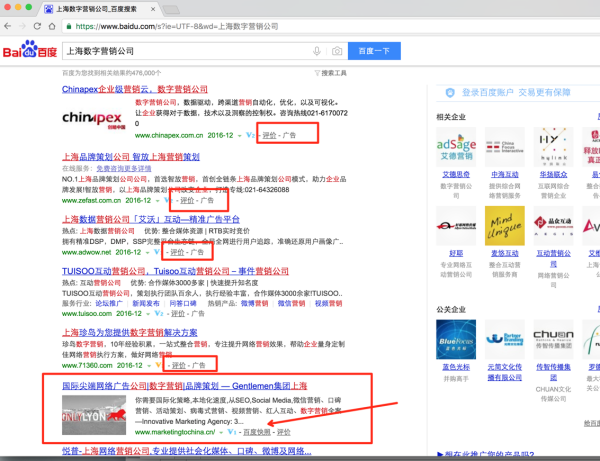Click the browser forward arrow
600x461 pixels.
tap(22, 26)
